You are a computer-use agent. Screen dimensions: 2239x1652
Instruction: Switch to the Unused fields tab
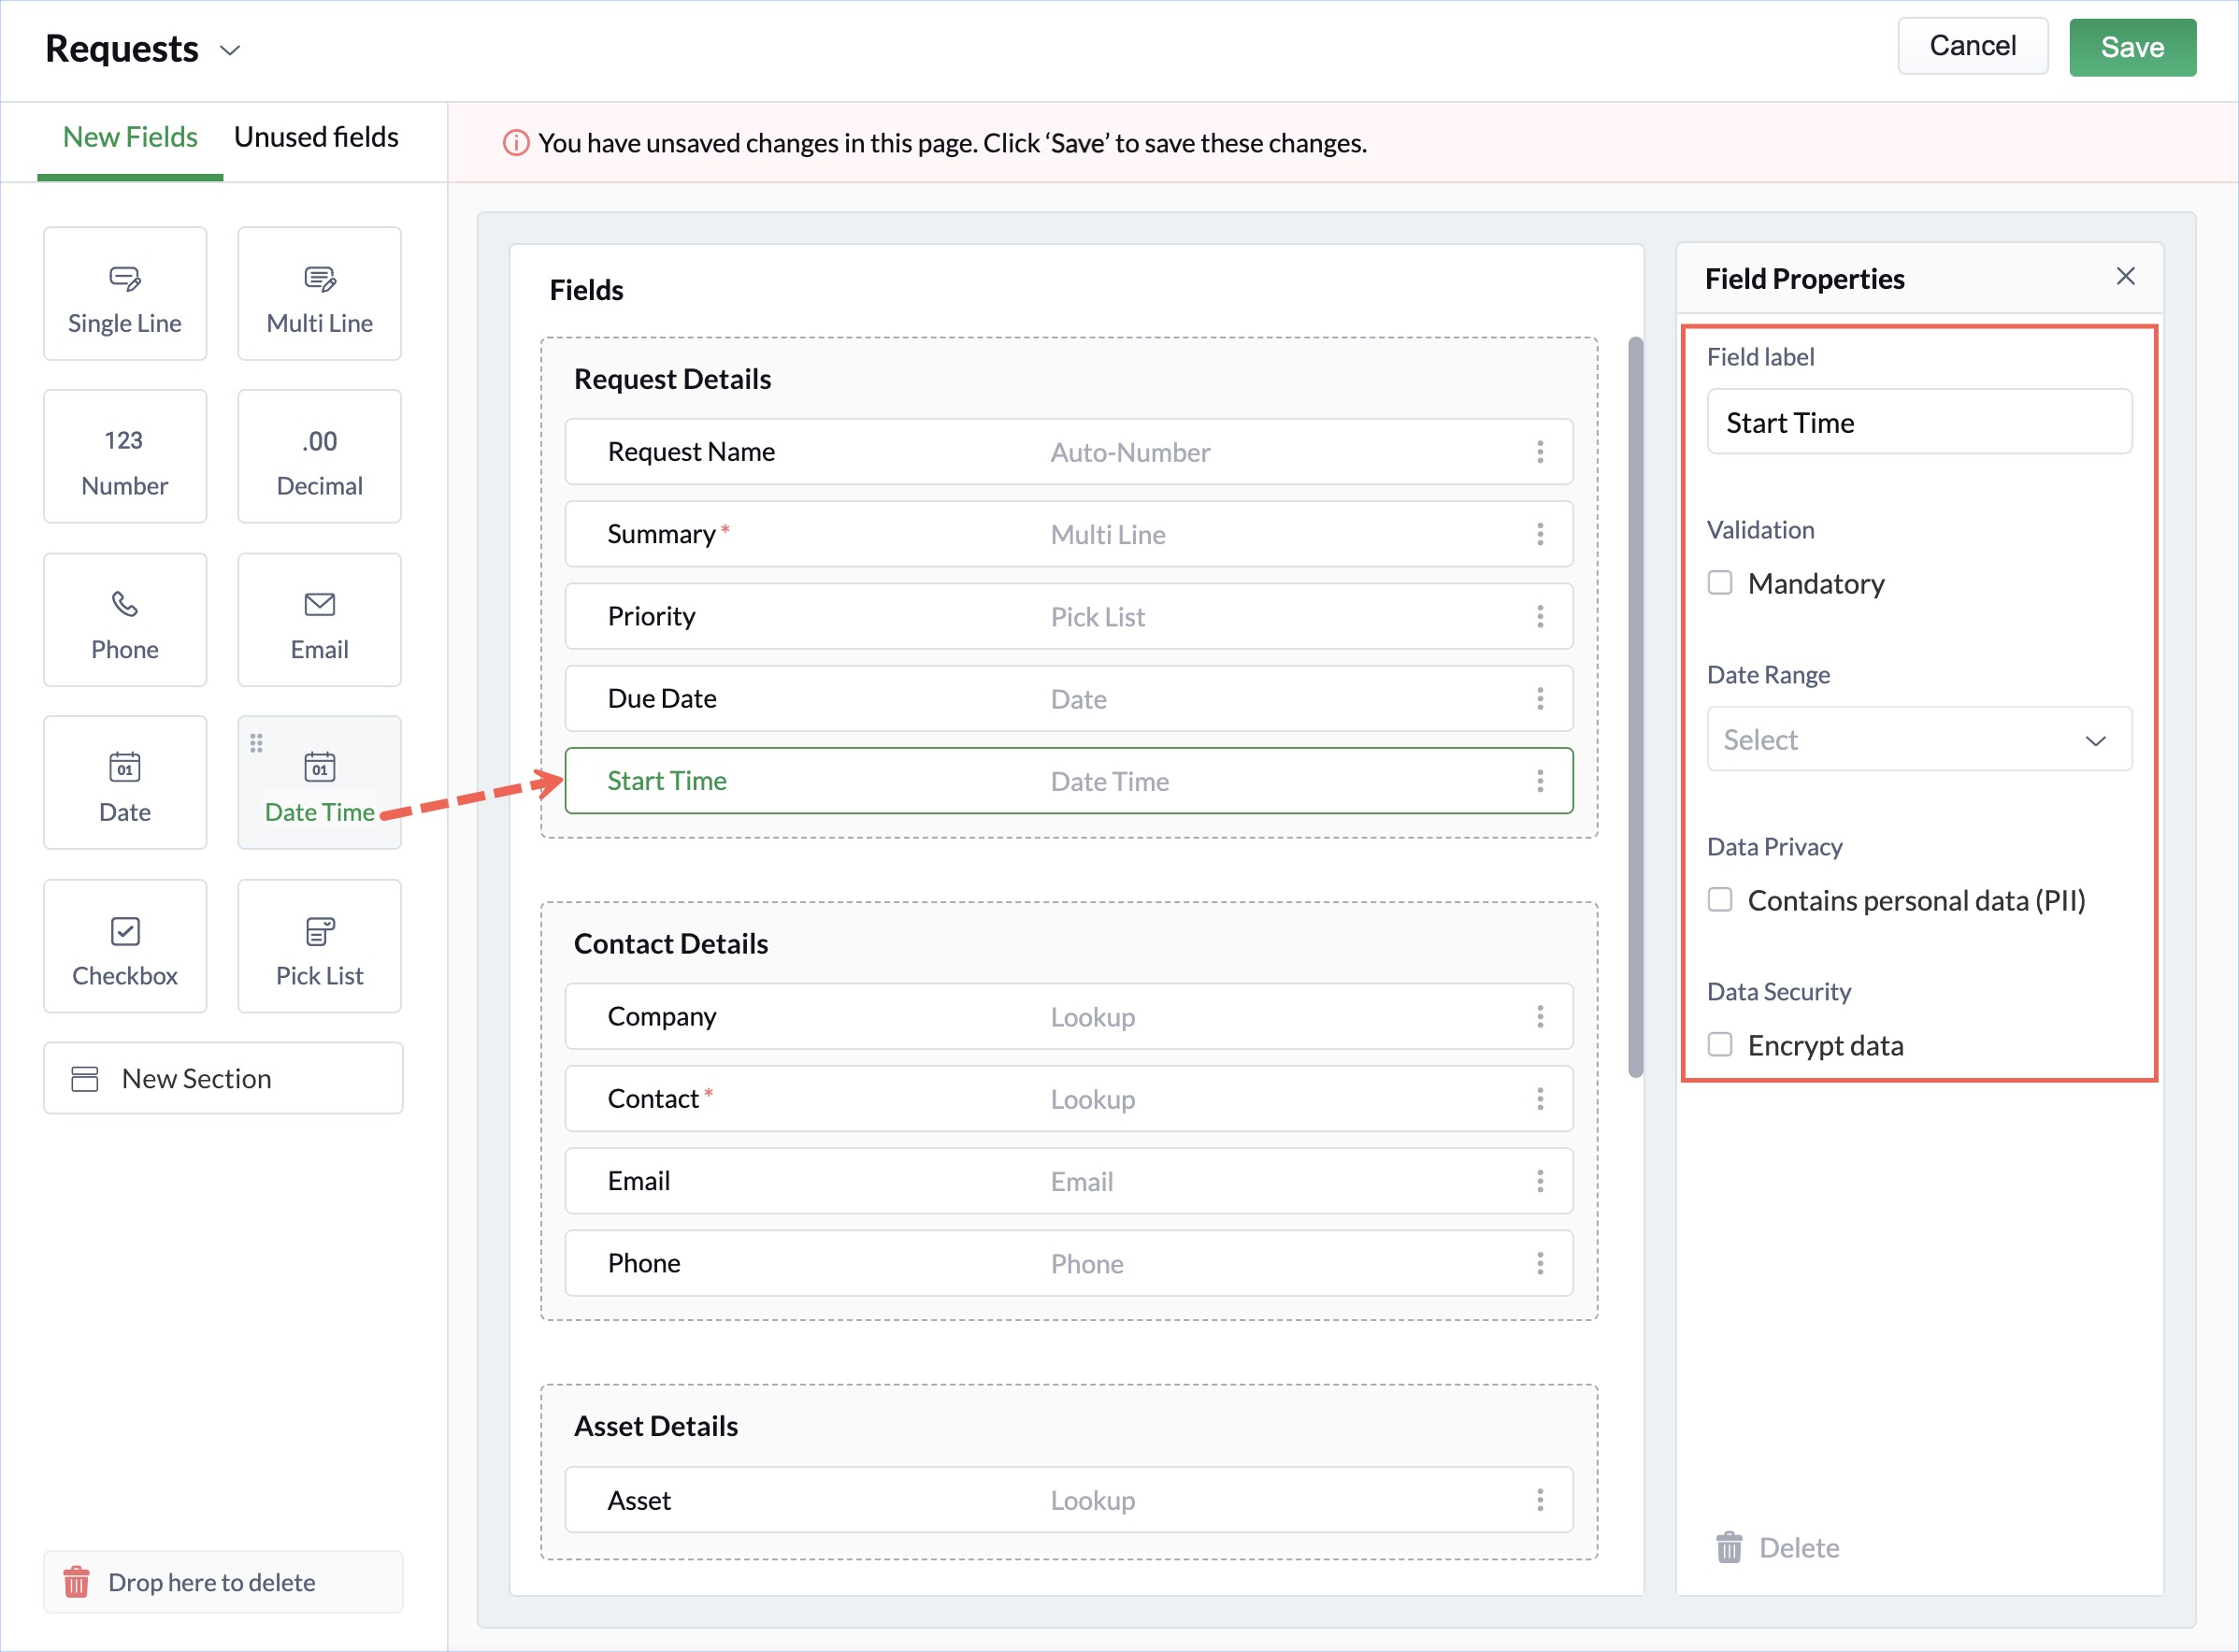(316, 138)
